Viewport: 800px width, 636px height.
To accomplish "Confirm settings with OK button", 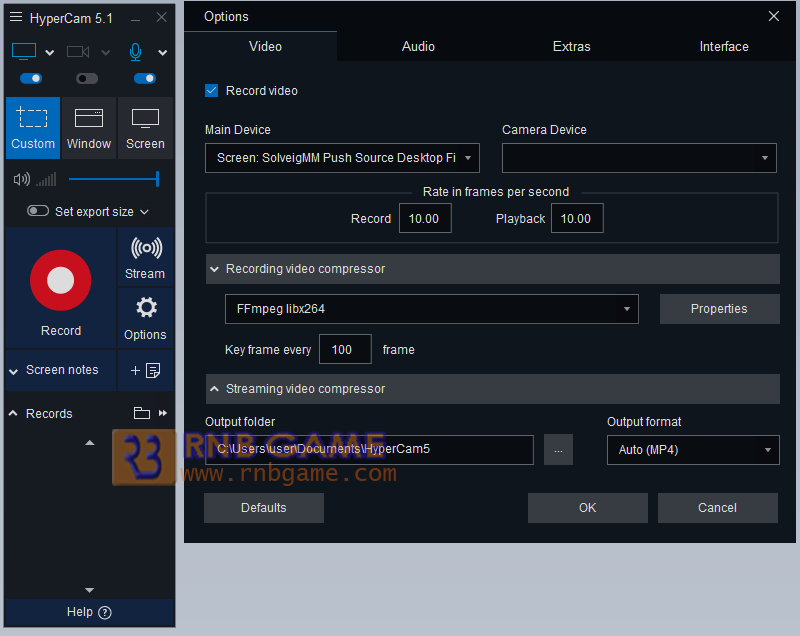I will [588, 508].
